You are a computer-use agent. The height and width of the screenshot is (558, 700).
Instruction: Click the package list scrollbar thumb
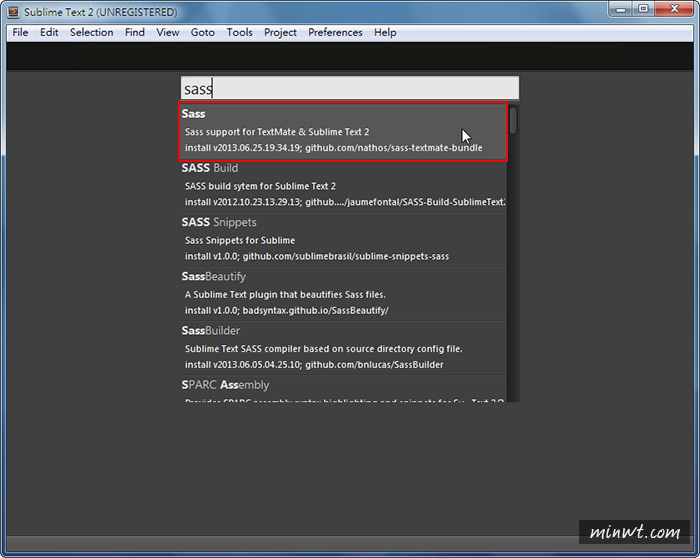(x=513, y=121)
